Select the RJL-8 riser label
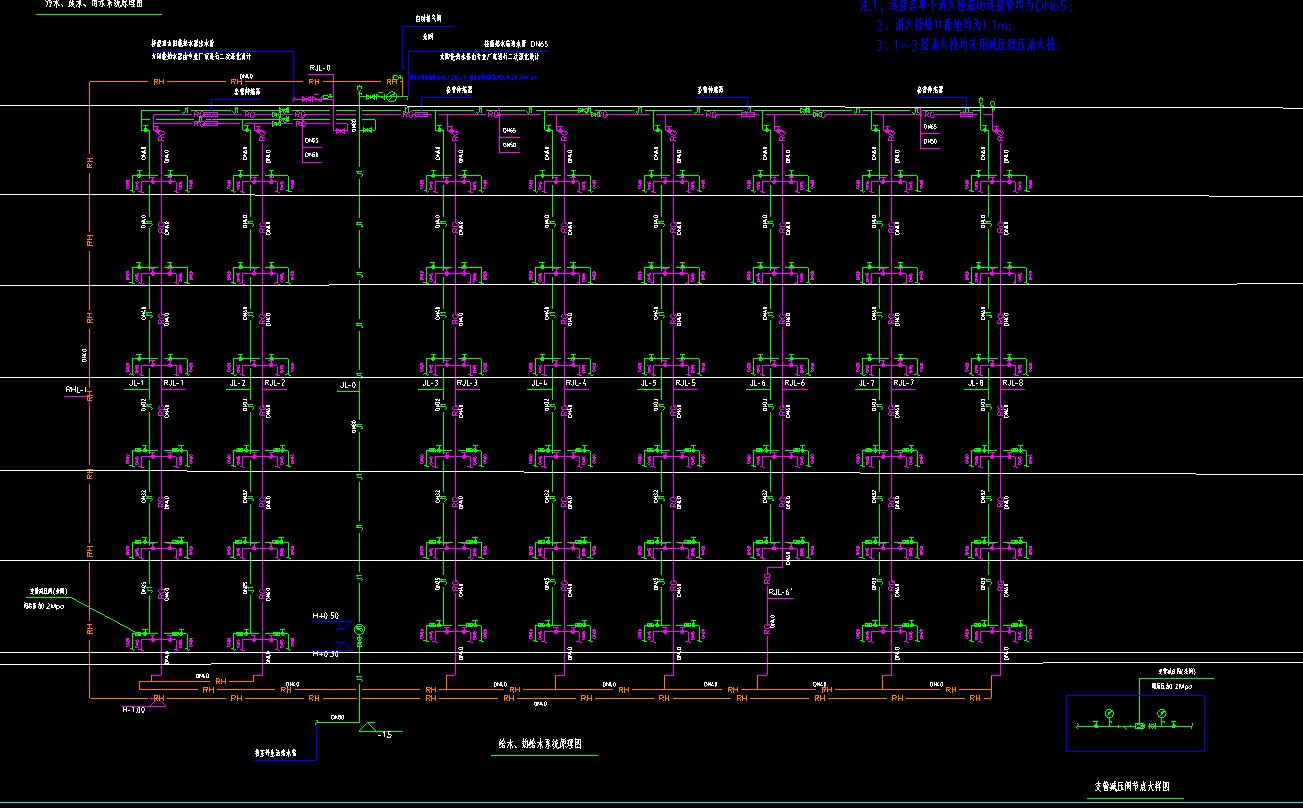Screen dimensions: 1303x808 pyautogui.click(x=1012, y=383)
